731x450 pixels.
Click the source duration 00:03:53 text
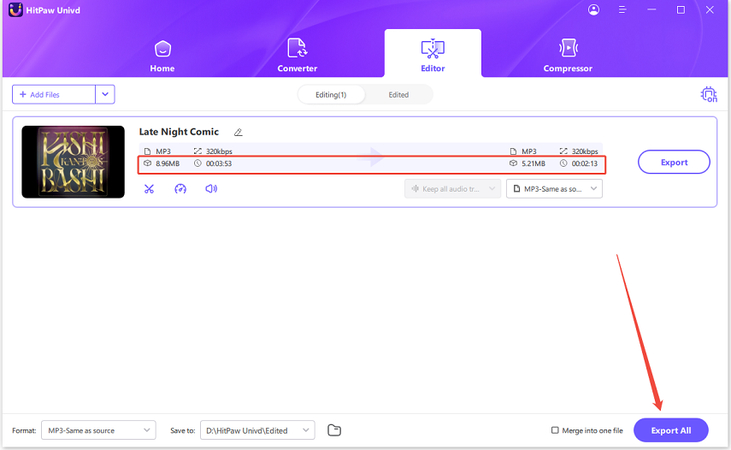pos(219,164)
